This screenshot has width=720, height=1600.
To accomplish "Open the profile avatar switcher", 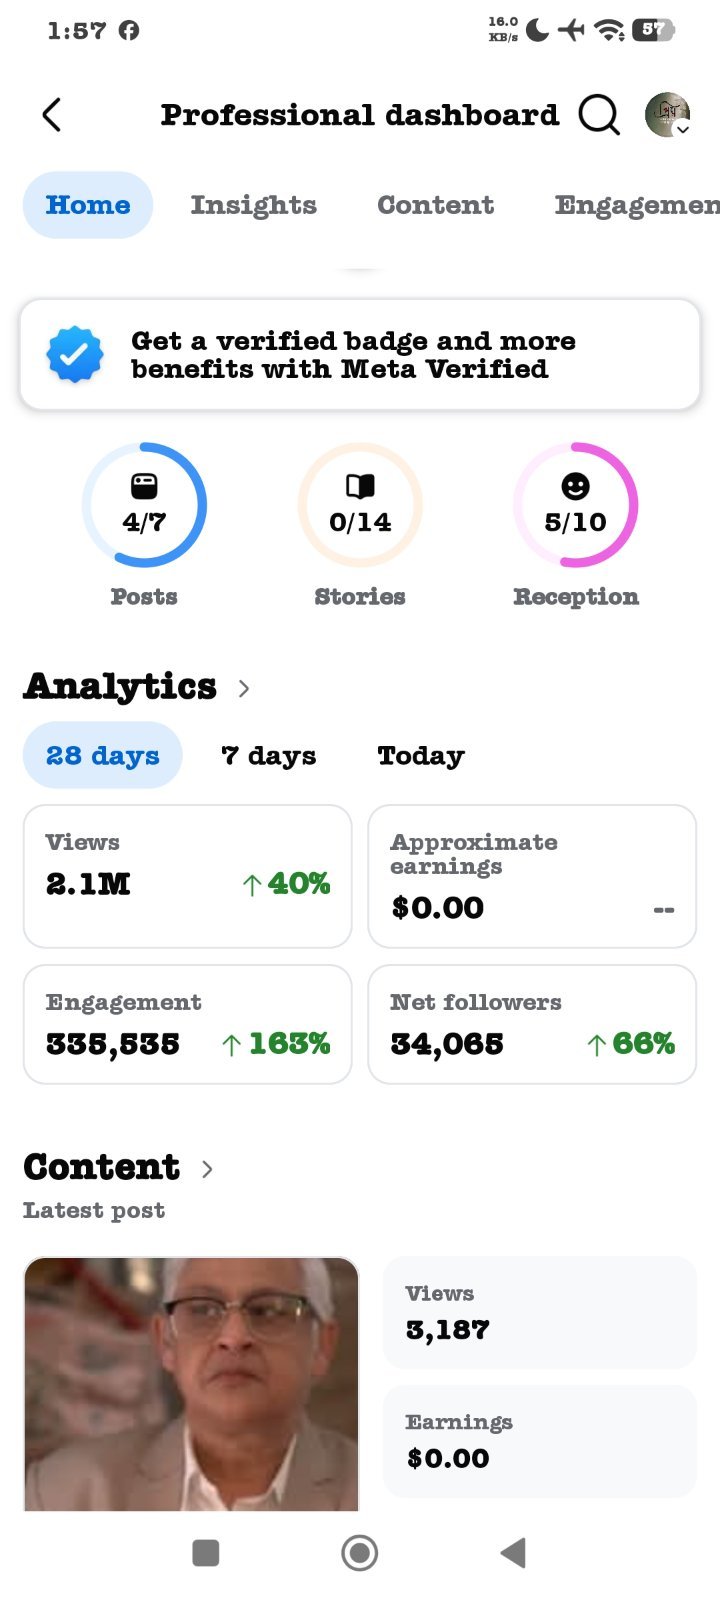I will point(668,115).
